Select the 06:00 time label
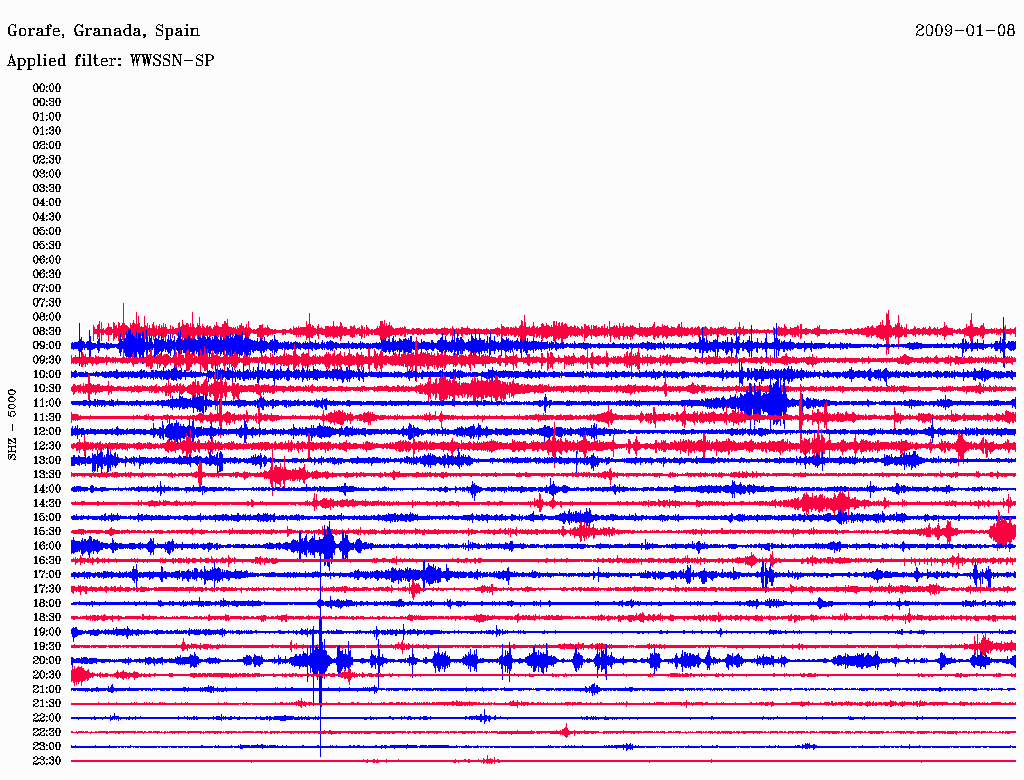The image size is (1024, 780). click(46, 259)
